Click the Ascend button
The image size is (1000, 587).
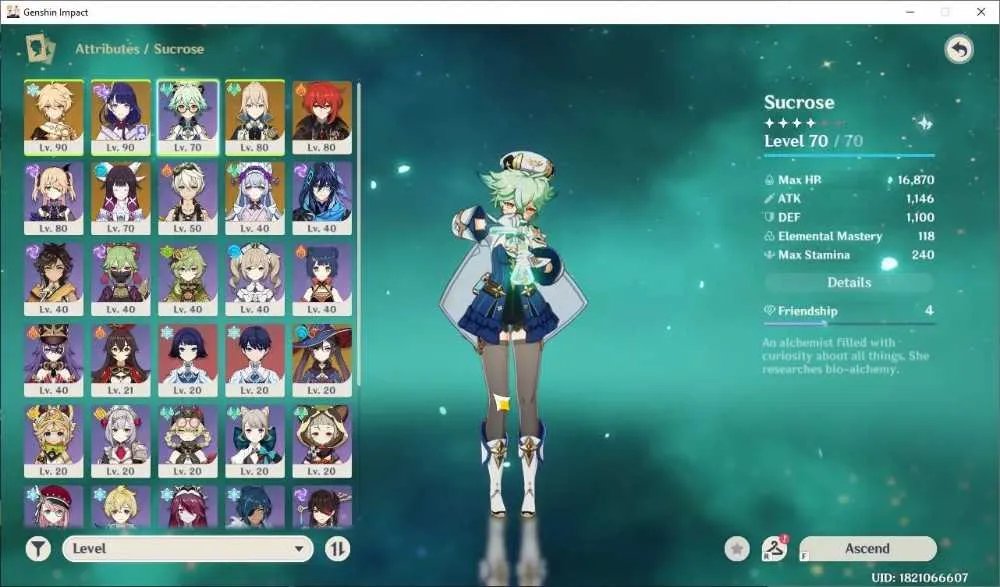(867, 549)
